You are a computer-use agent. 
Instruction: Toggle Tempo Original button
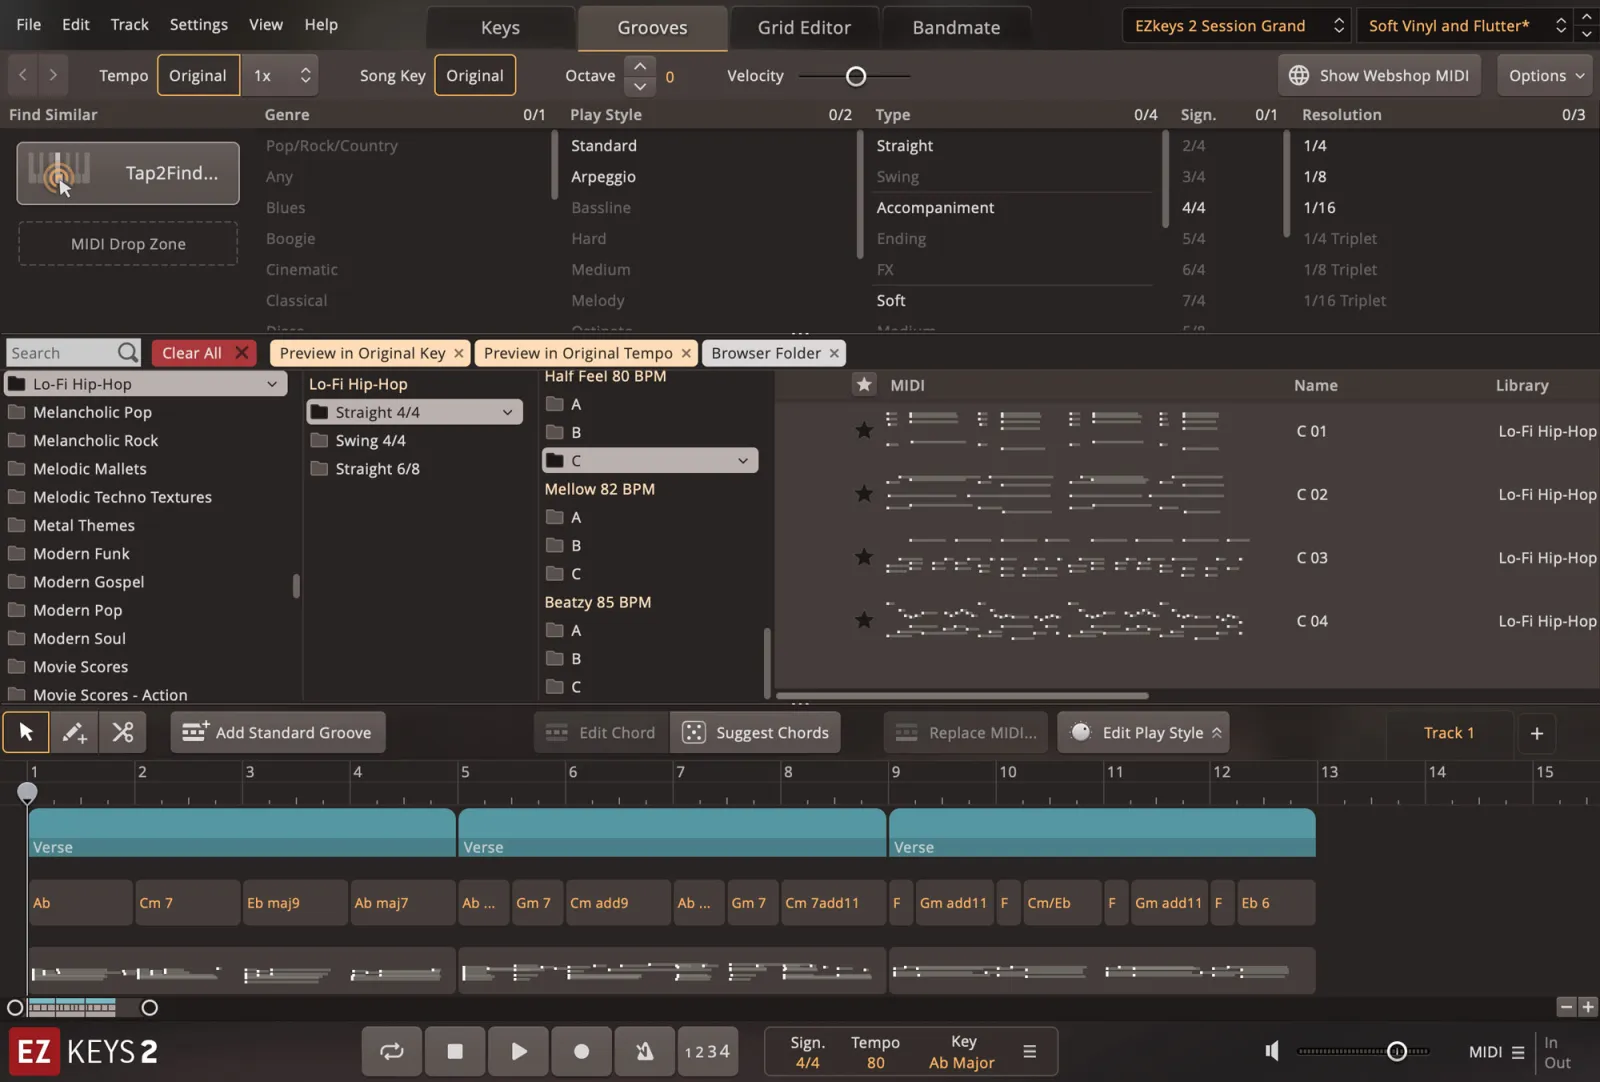point(198,75)
